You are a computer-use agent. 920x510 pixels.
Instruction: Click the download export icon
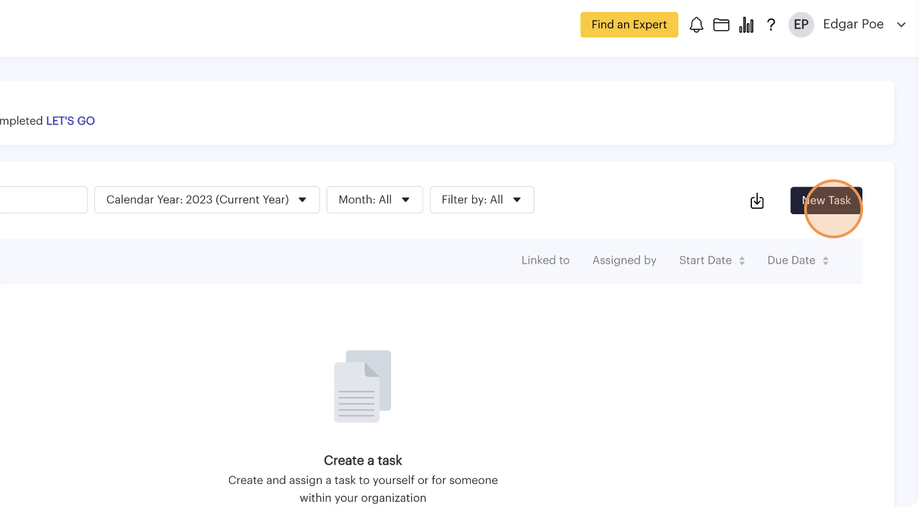tap(757, 201)
